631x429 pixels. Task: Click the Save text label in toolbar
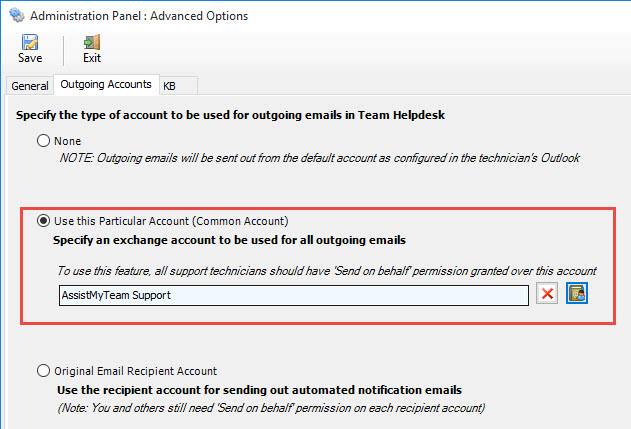30,58
